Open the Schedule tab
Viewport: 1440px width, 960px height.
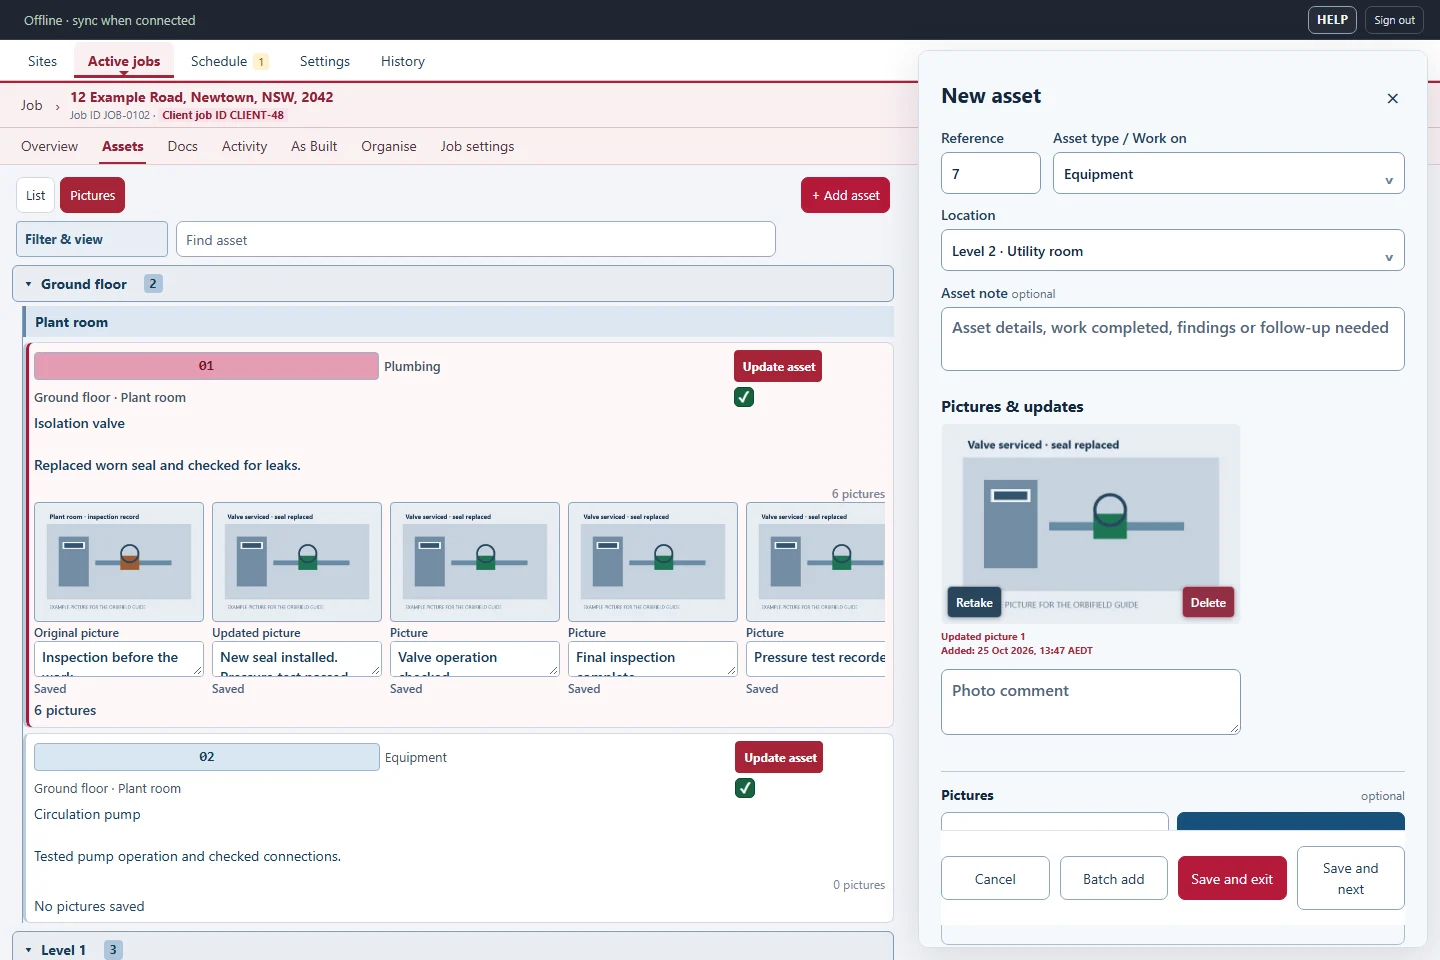[x=229, y=61]
